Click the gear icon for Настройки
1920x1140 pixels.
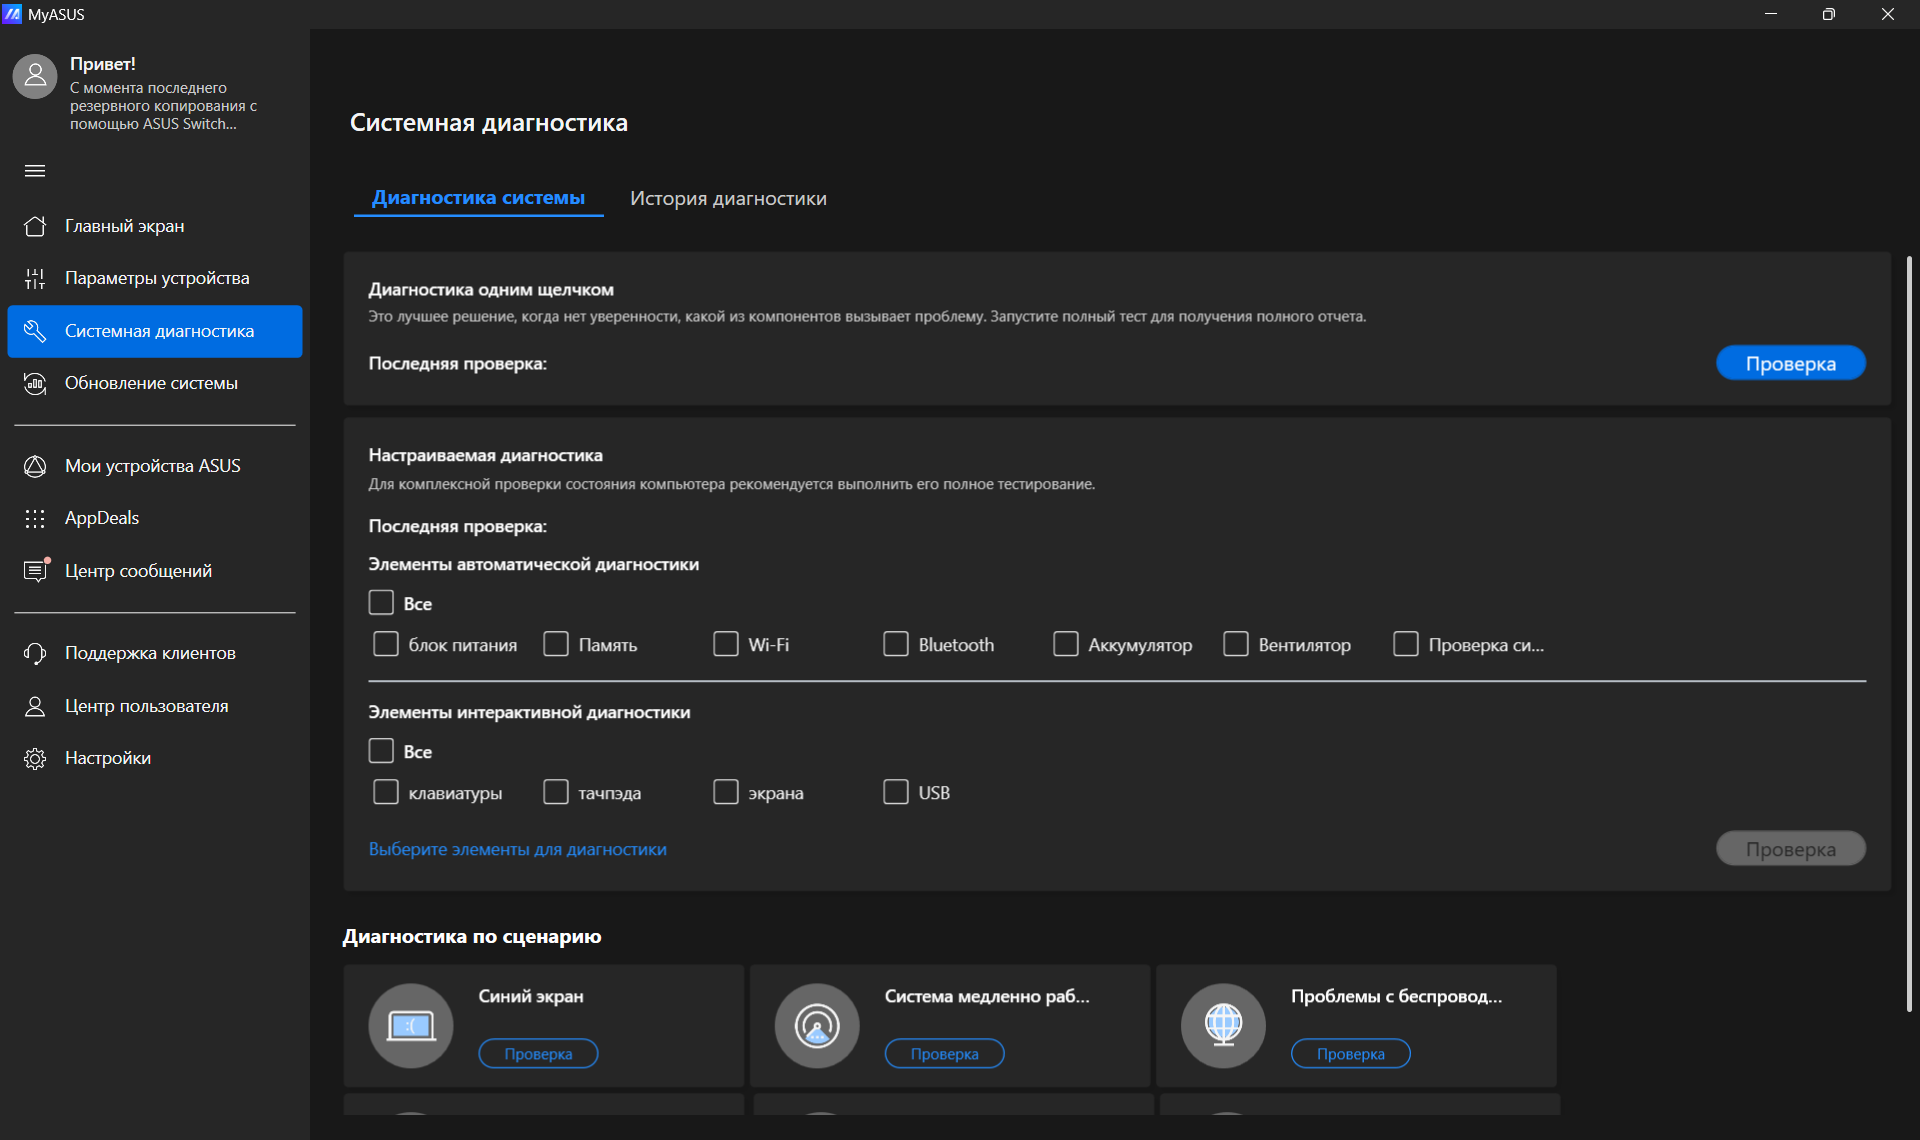(x=35, y=758)
